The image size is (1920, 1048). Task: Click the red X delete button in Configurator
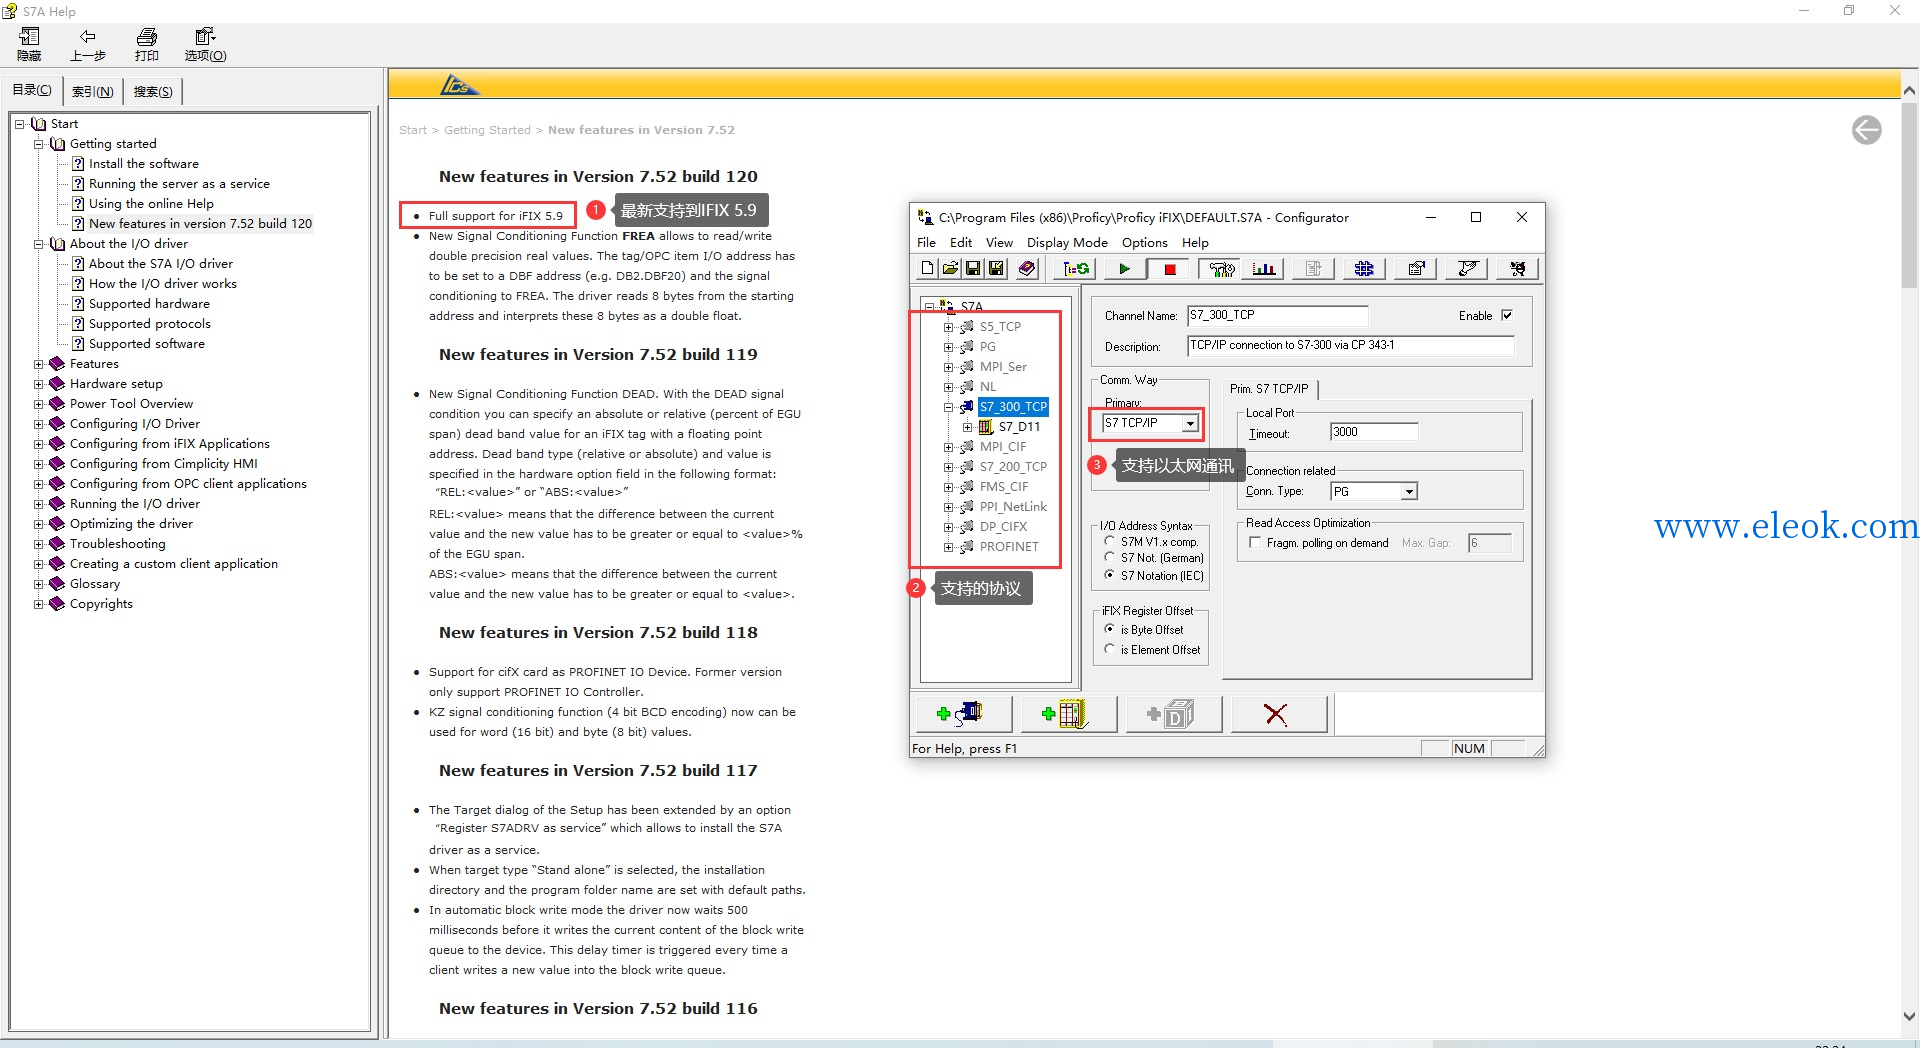click(x=1277, y=714)
